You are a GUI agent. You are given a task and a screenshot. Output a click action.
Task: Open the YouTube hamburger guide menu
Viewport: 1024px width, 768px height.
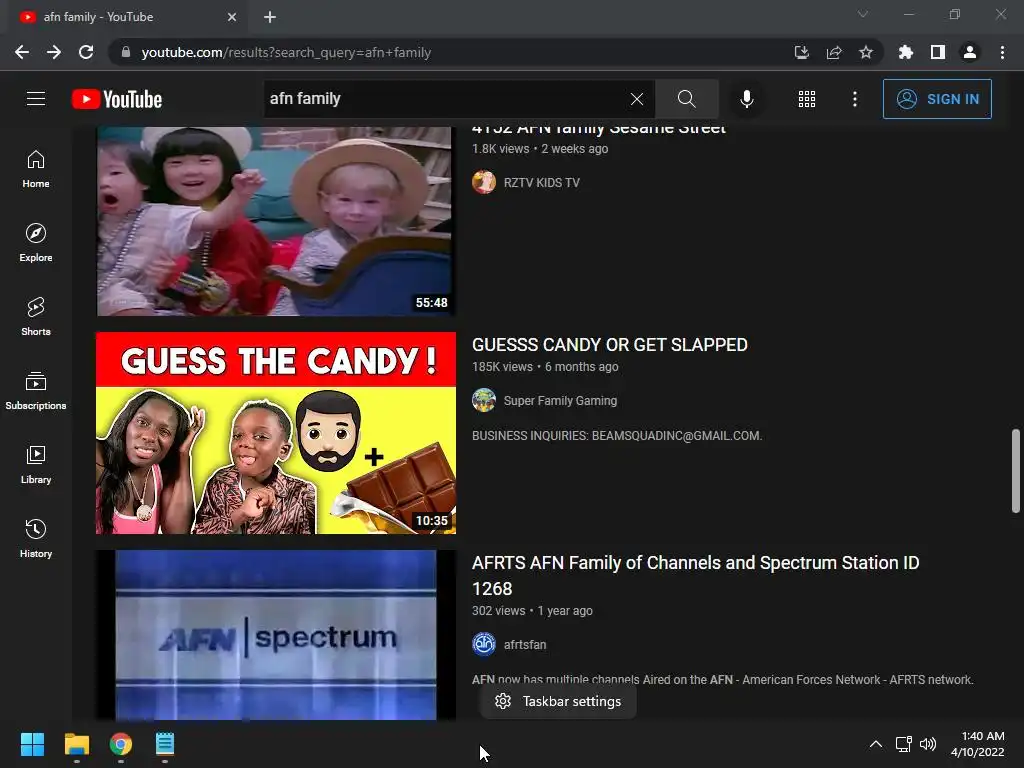36,99
